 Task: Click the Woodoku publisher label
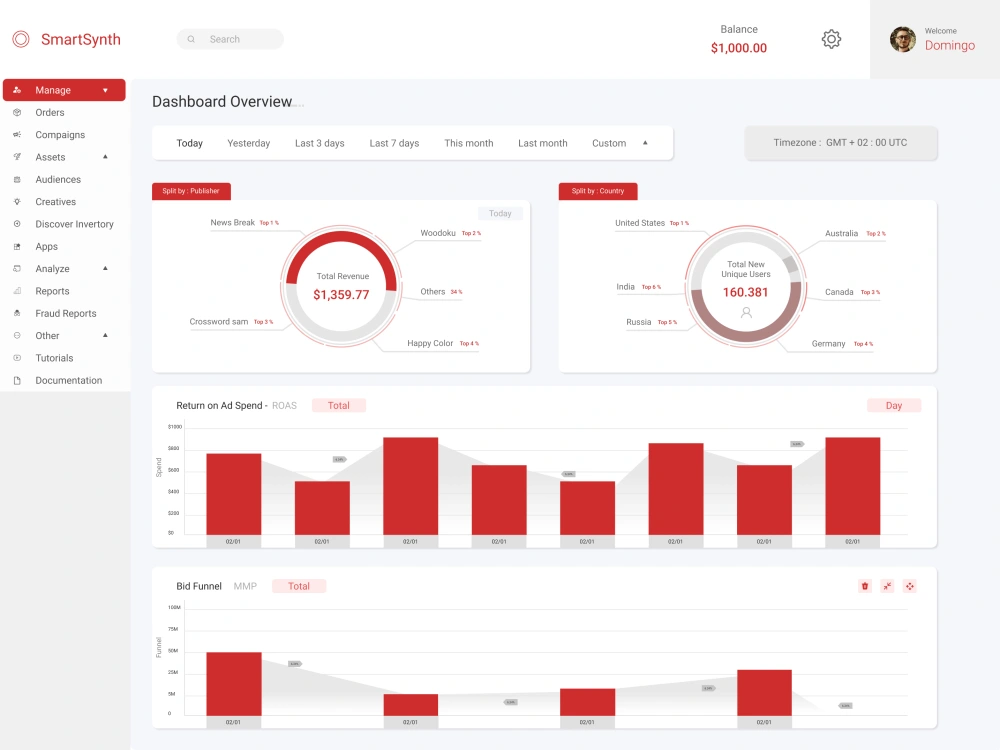[x=438, y=233]
